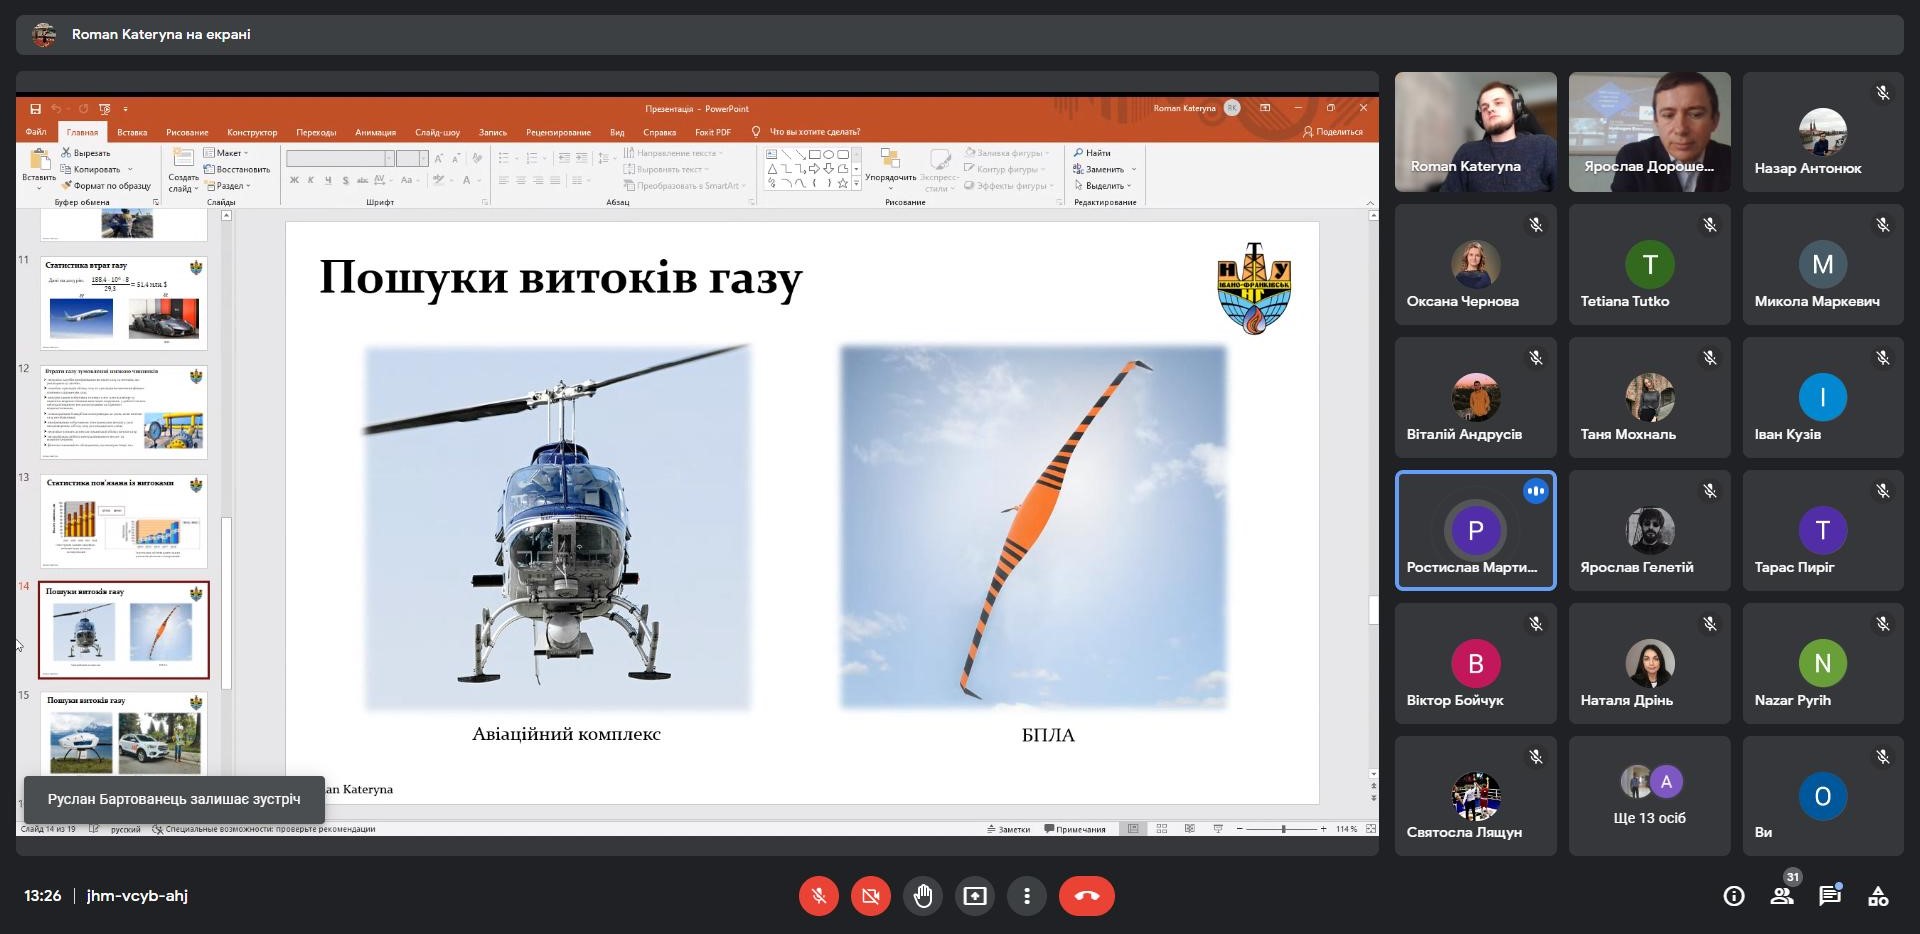
Task: Click Вырезать (cut) in the clipboard group
Action: (x=86, y=153)
